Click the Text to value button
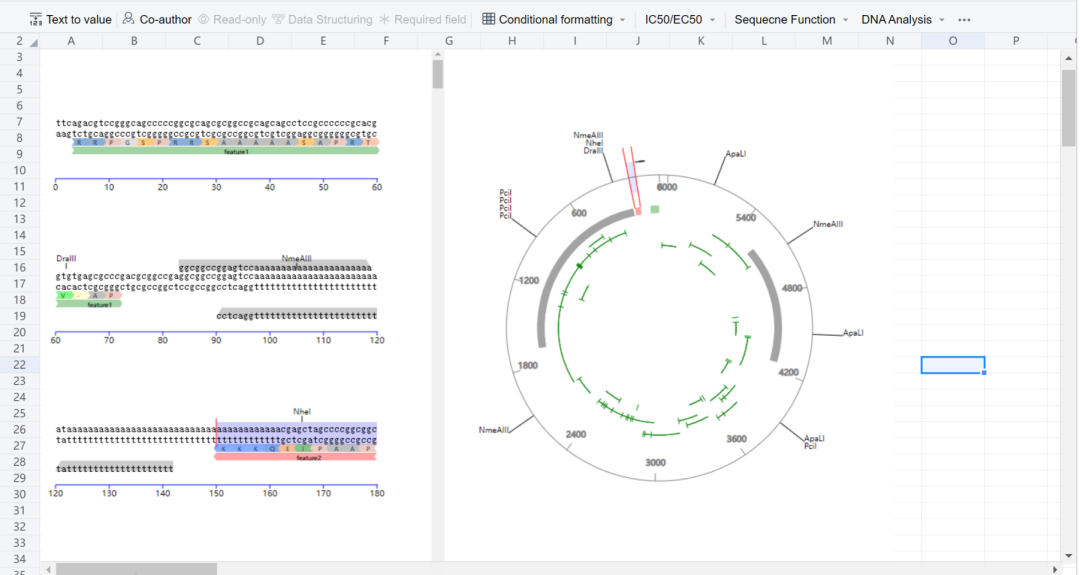1080x575 pixels. point(70,19)
